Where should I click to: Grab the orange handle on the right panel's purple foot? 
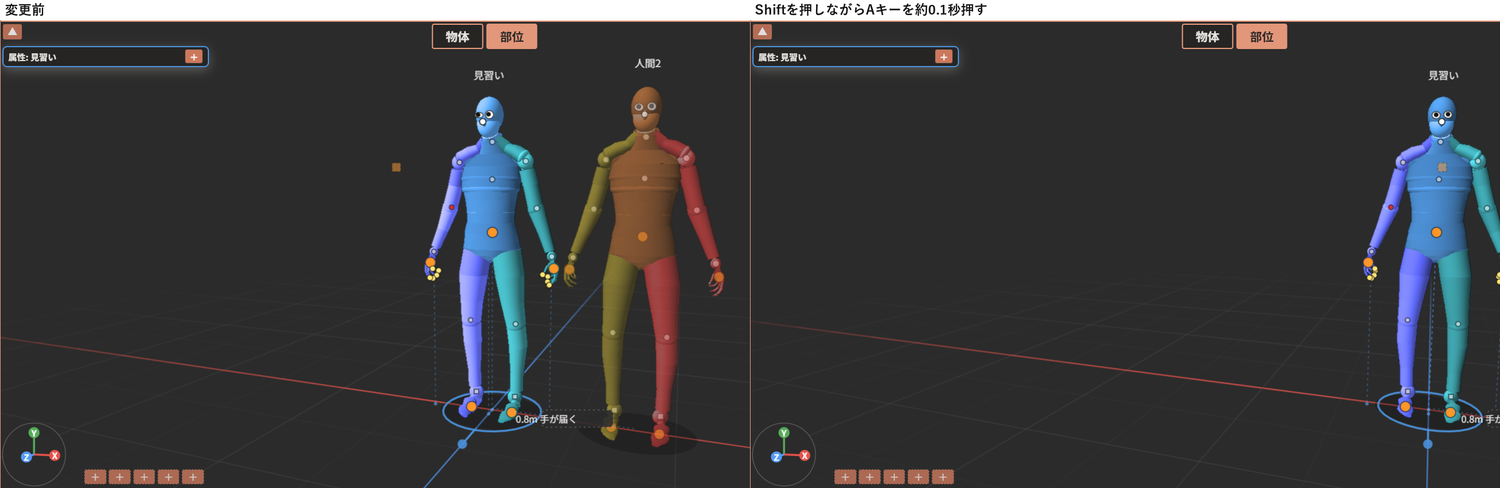pos(1405,407)
